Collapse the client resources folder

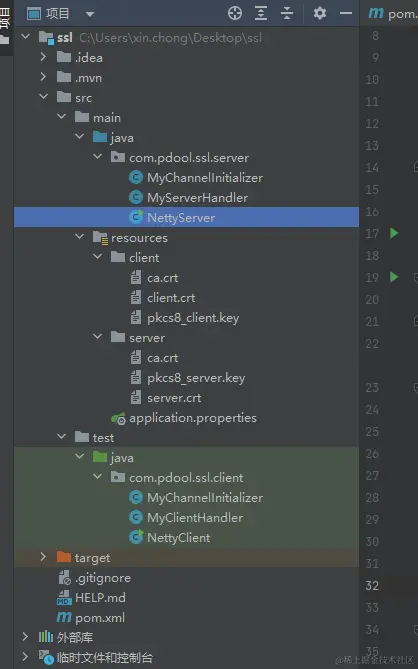[x=97, y=256]
